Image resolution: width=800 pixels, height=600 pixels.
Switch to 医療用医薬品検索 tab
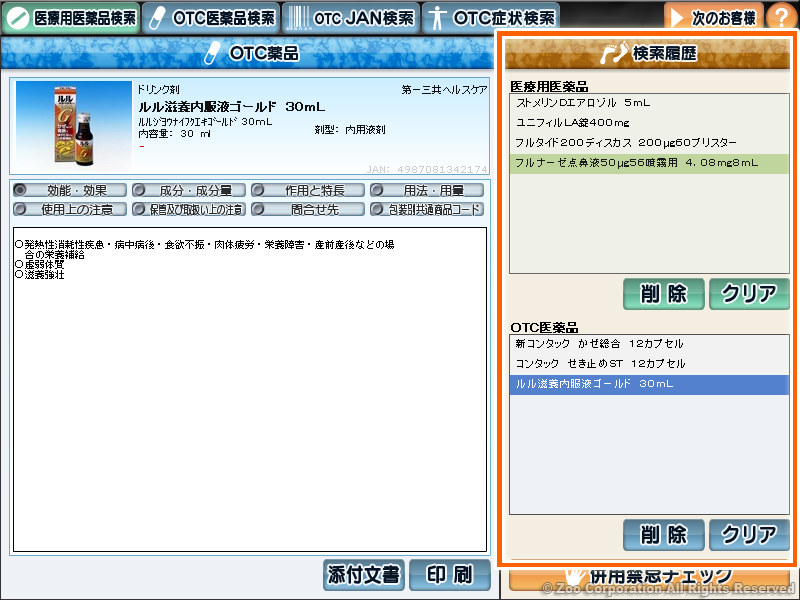71,18
